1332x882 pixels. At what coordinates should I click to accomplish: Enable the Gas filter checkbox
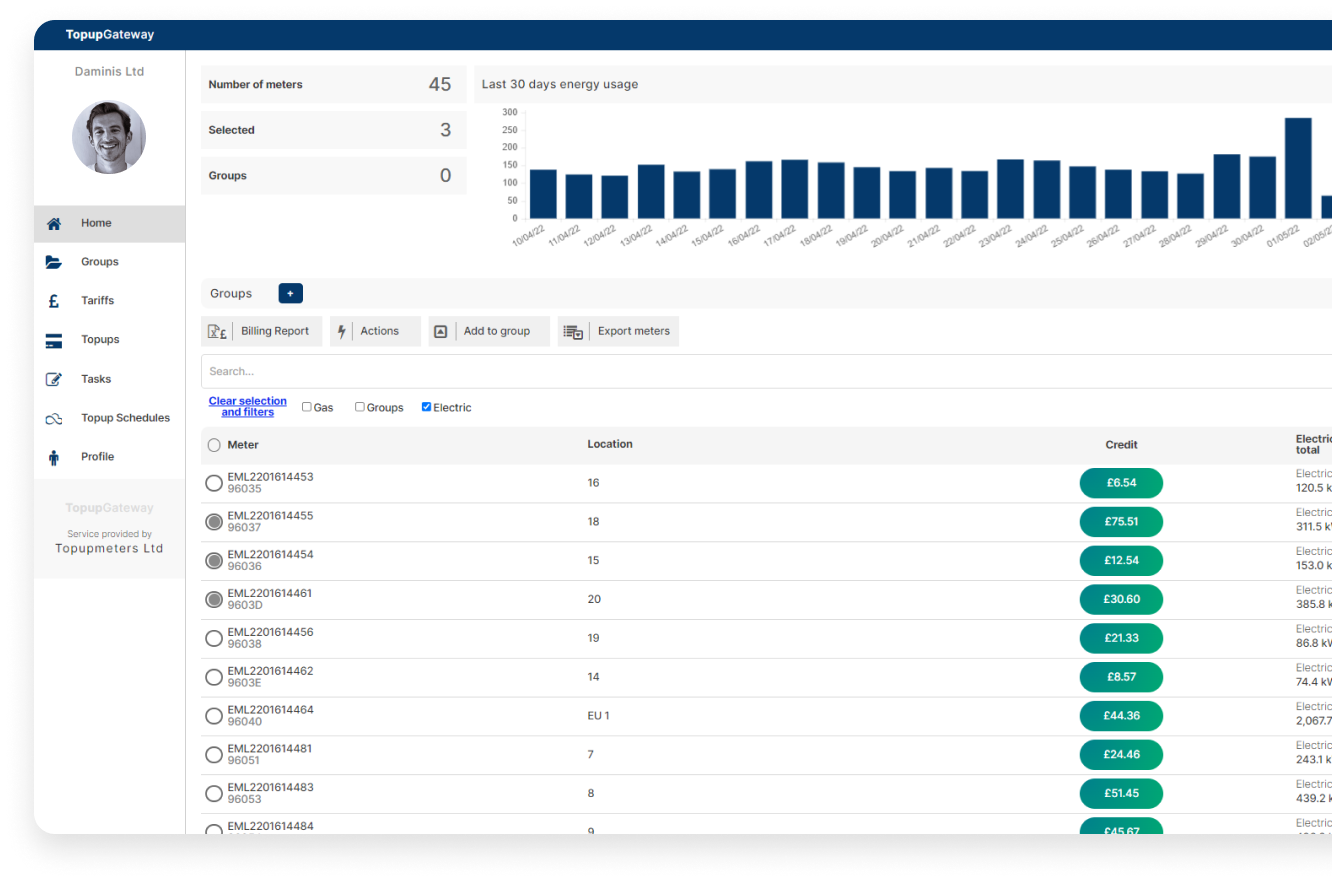pos(307,407)
